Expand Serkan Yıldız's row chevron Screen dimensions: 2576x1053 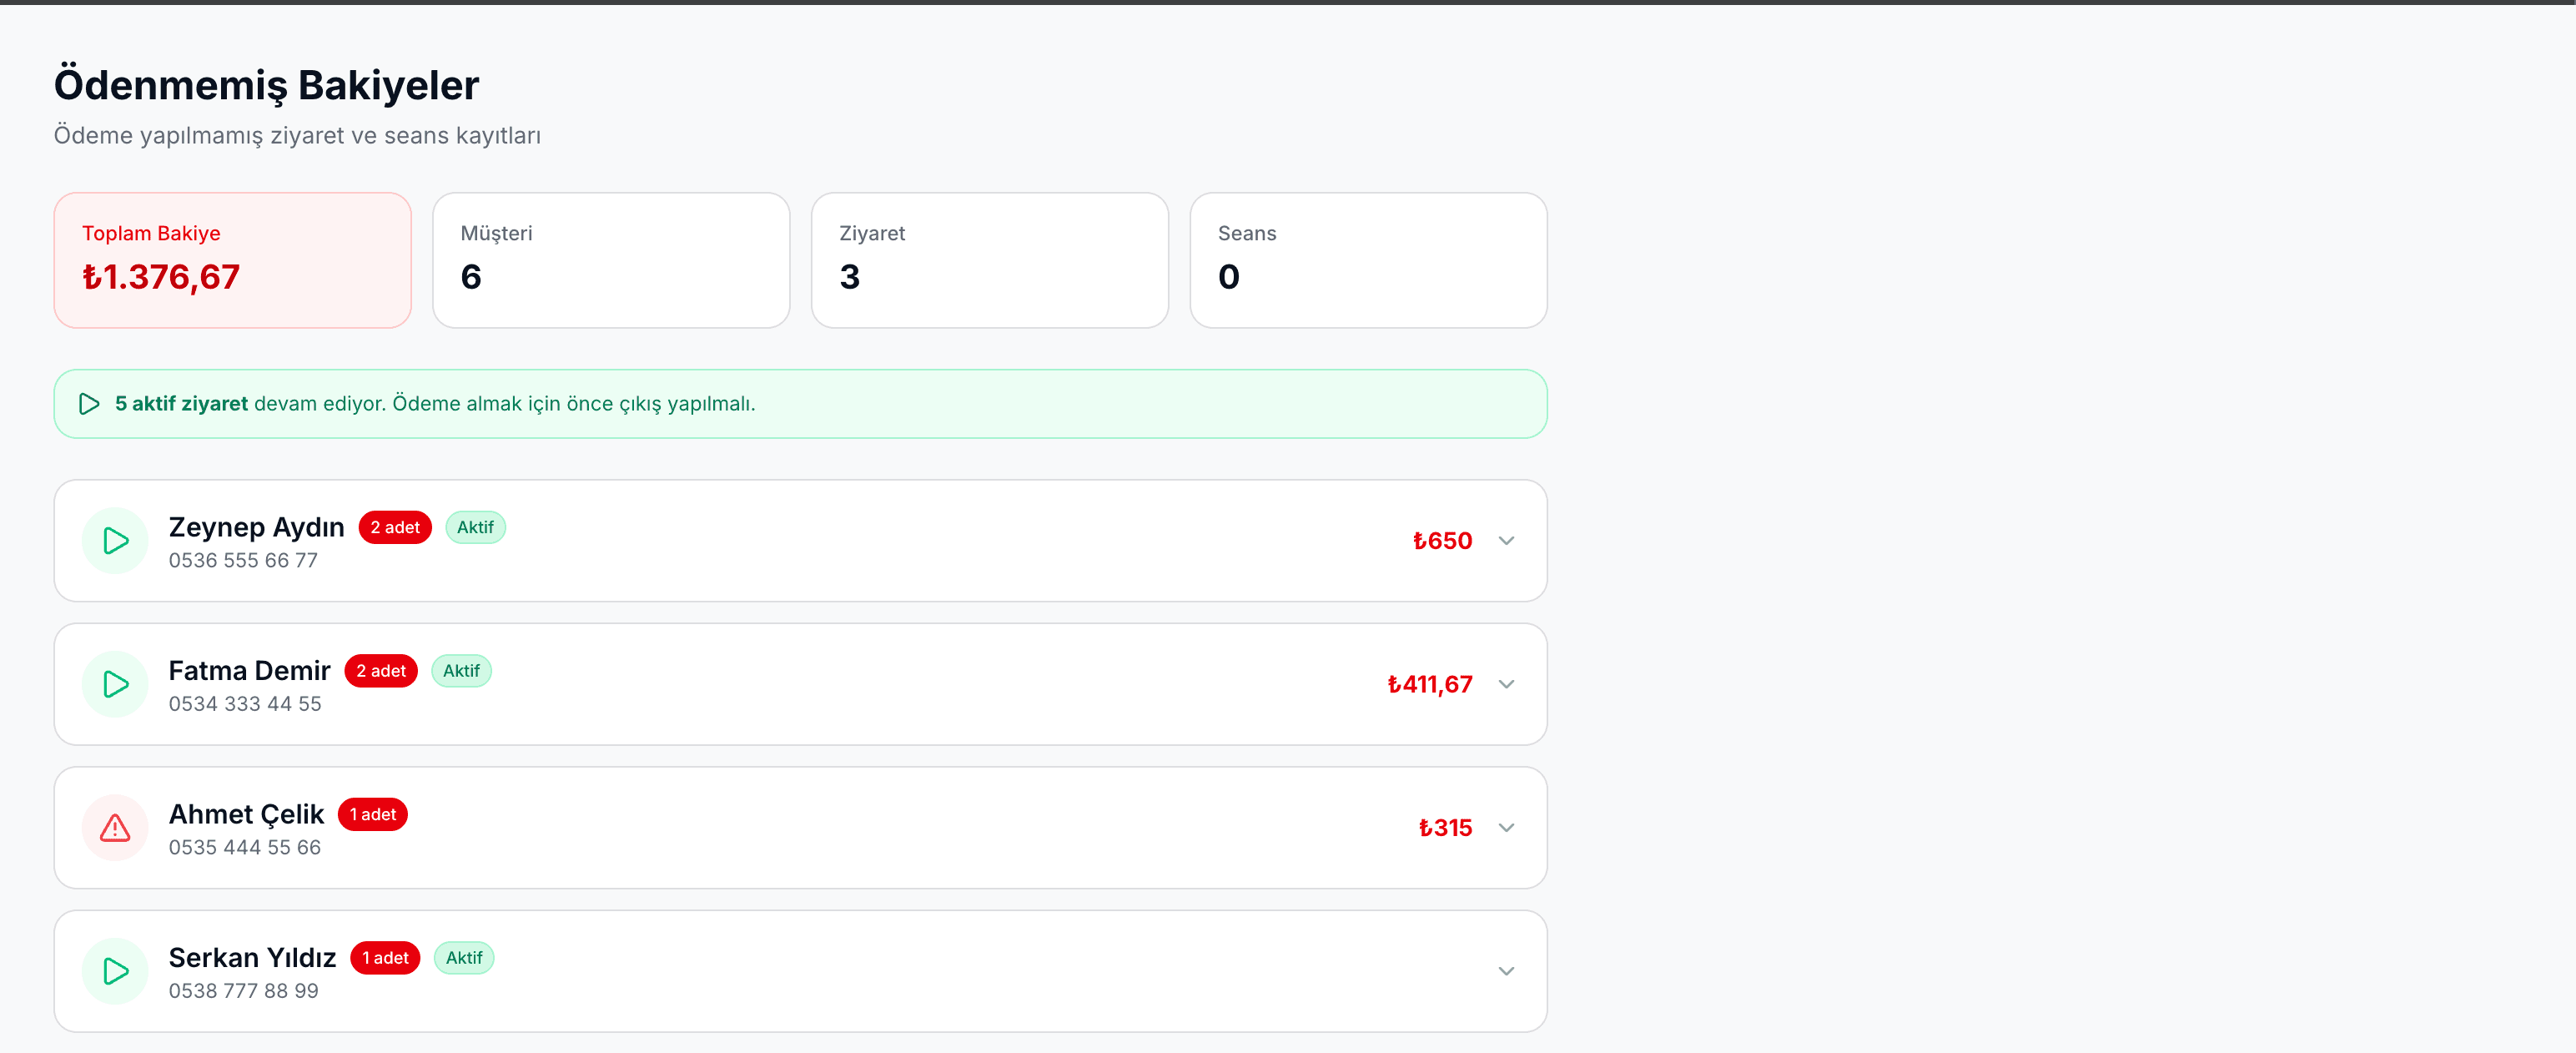[1506, 971]
